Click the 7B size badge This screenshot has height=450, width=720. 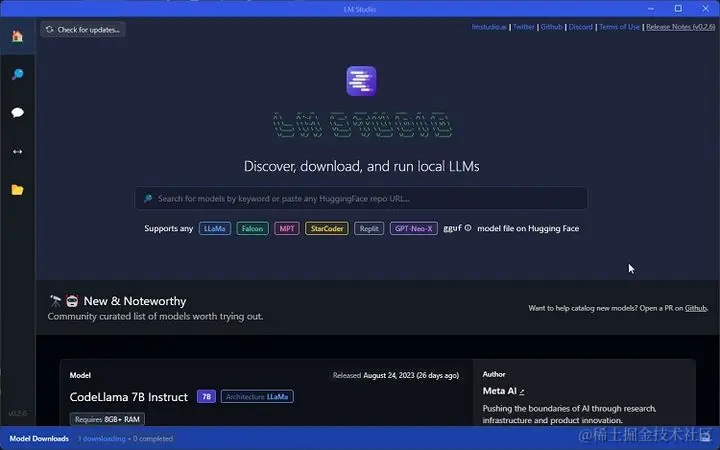pyautogui.click(x=206, y=397)
